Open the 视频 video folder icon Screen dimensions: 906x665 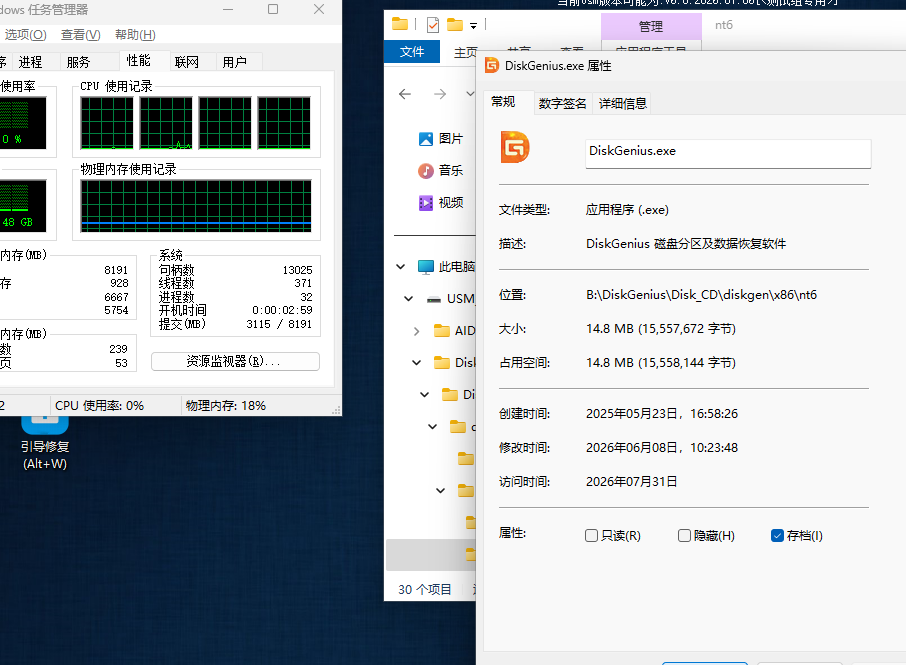426,203
